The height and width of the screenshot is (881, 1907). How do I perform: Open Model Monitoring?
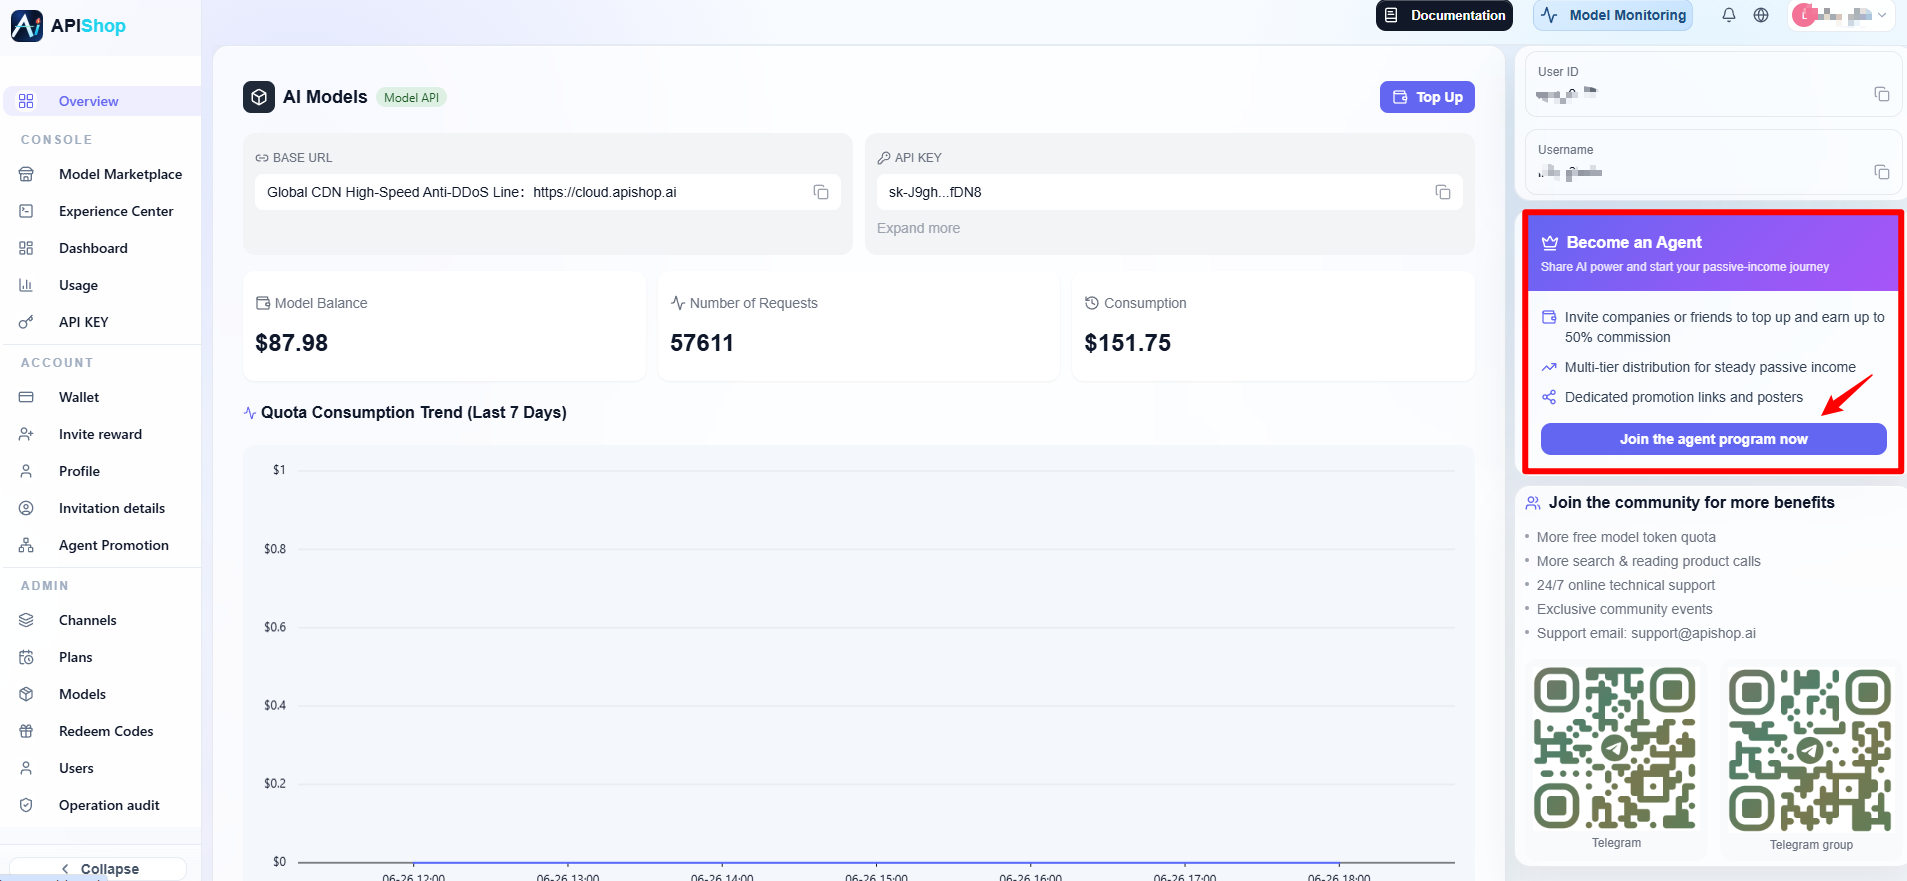point(1613,15)
